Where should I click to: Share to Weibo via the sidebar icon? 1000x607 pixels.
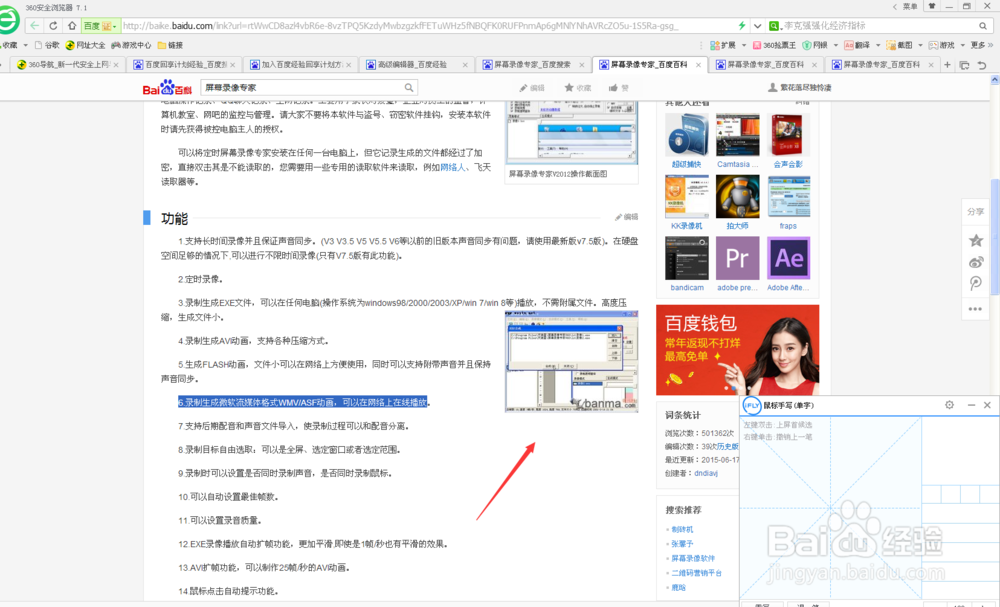coord(976,262)
